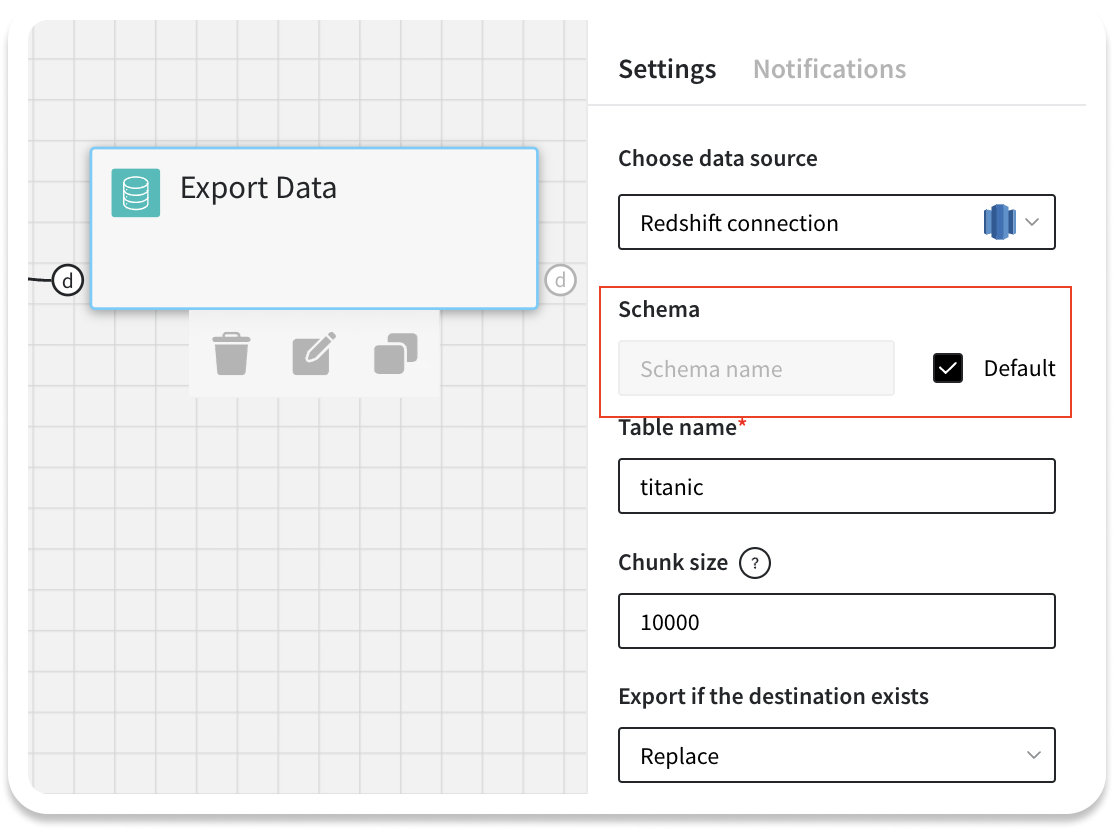Switch to the Settings tab
Viewport: 1114px width, 830px height.
pos(667,69)
